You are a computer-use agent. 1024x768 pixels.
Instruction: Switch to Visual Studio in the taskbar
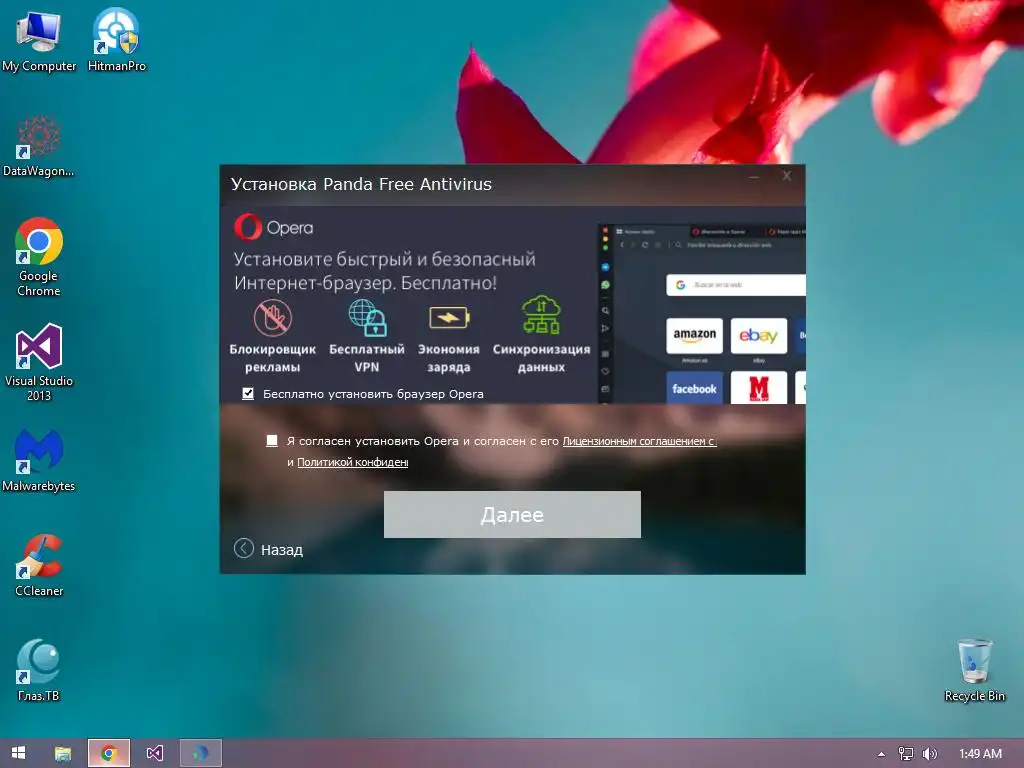(155, 753)
